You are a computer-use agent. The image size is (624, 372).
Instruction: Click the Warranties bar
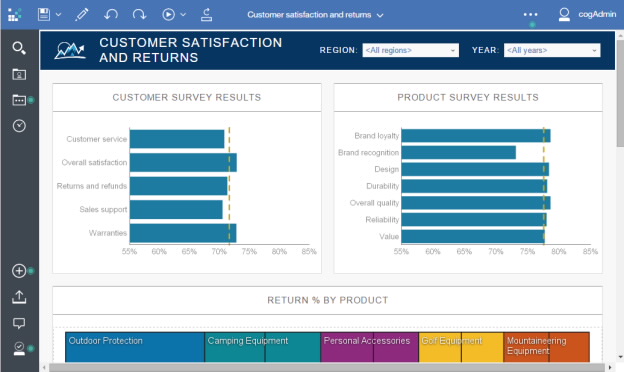[183, 233]
